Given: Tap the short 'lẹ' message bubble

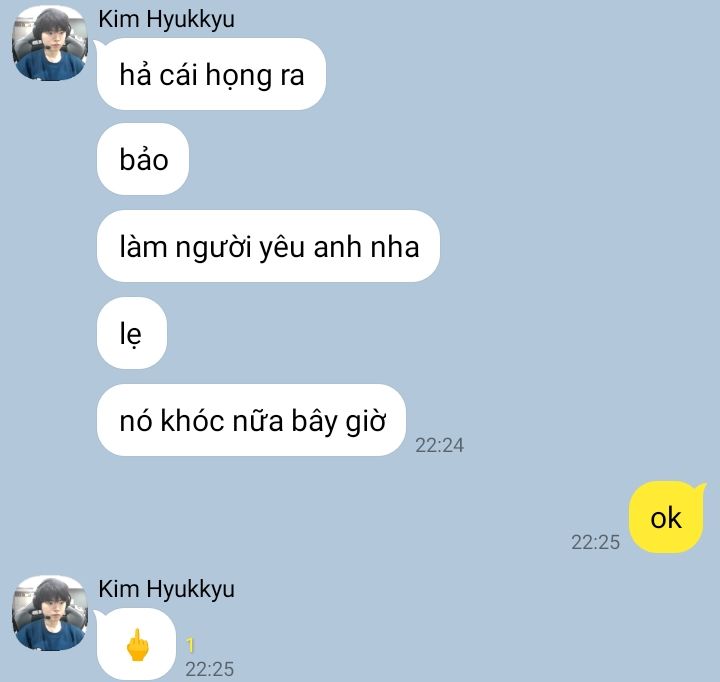Looking at the screenshot, I should (x=132, y=333).
